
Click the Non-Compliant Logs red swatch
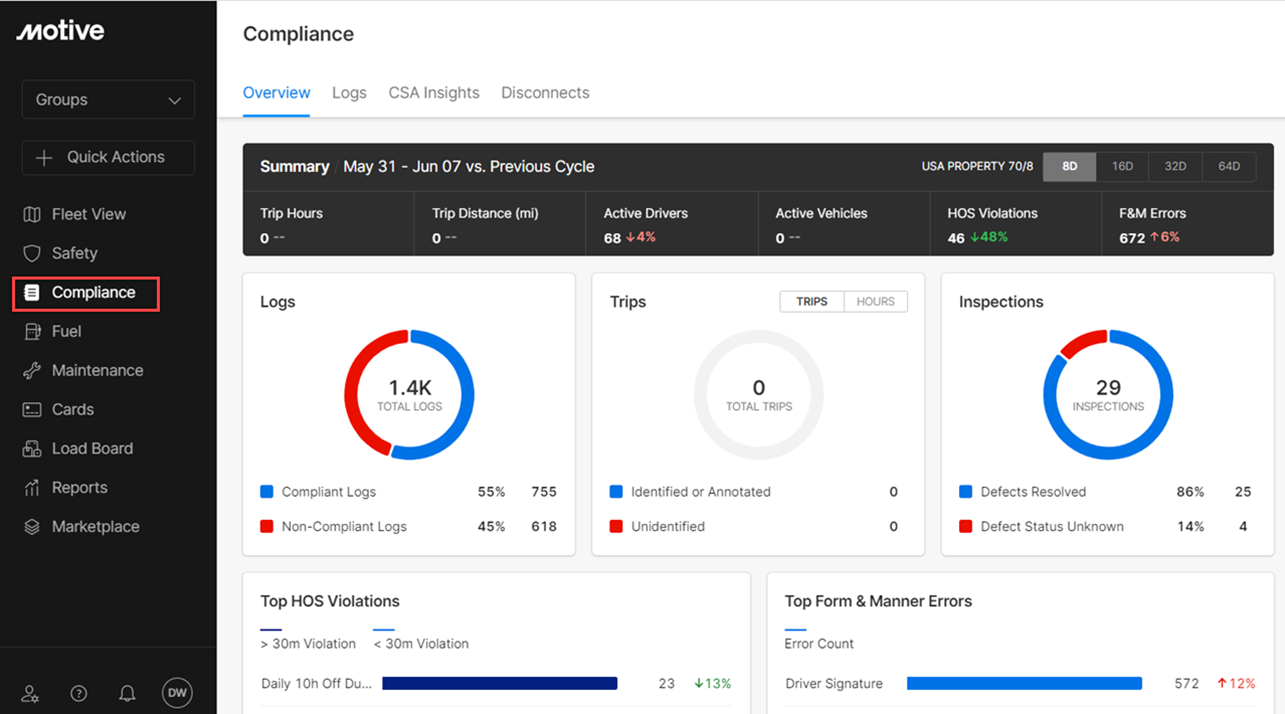click(267, 527)
